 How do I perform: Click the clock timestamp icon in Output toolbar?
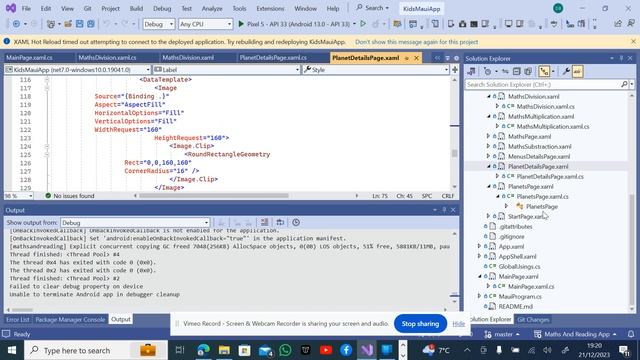[296, 222]
